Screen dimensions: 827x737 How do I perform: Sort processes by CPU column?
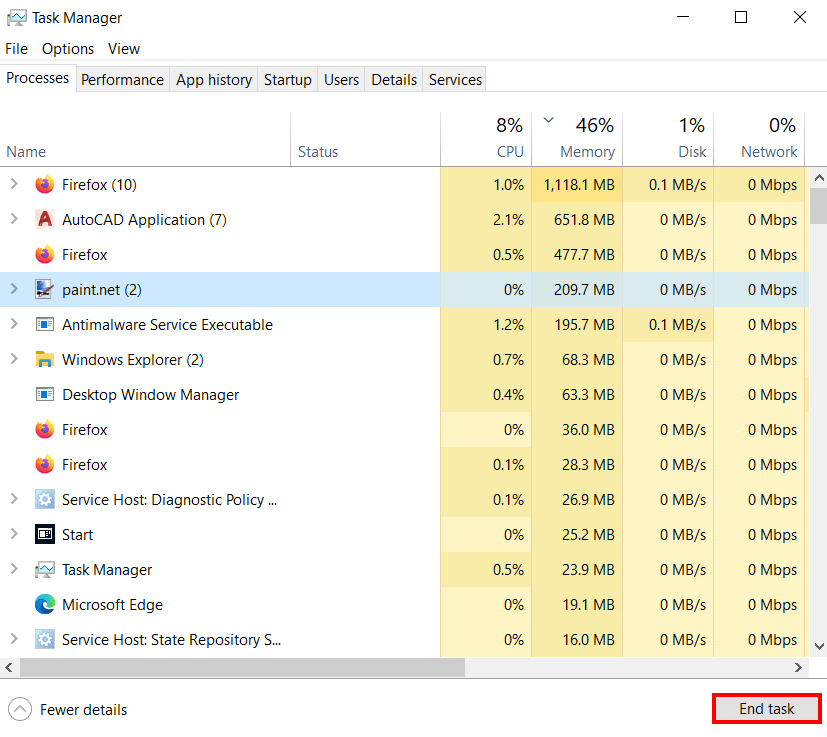486,140
